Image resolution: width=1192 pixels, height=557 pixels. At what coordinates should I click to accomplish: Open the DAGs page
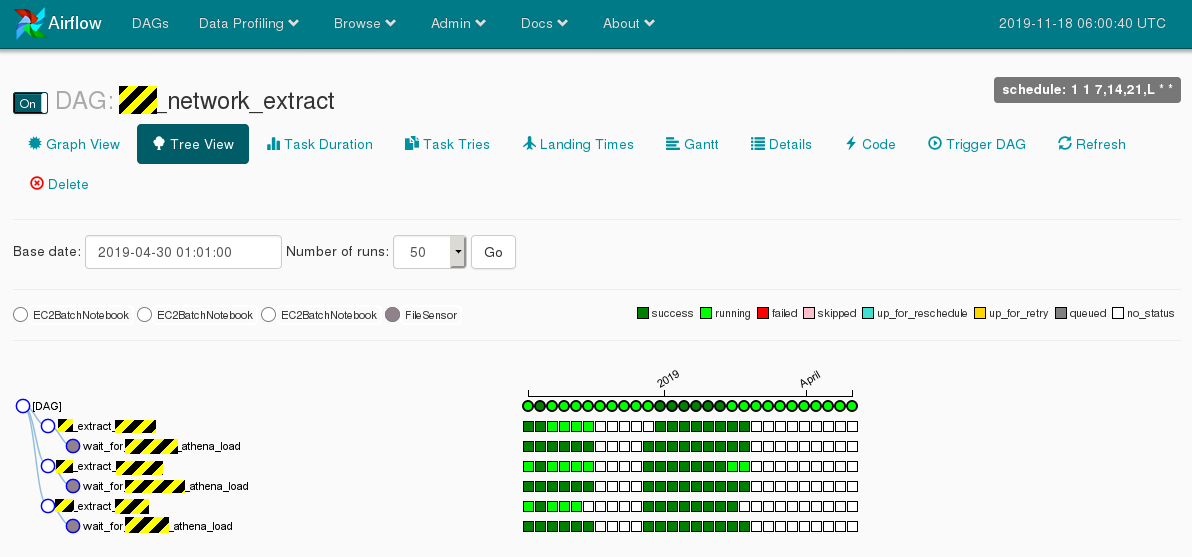point(151,24)
